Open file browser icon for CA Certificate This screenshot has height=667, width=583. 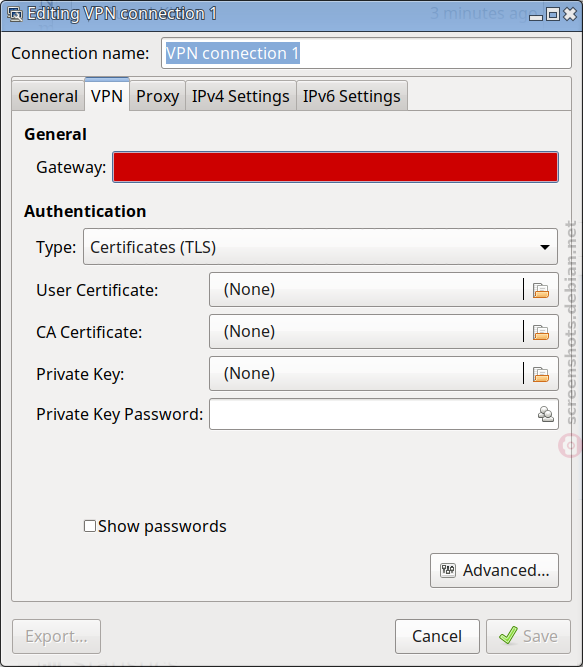(540, 332)
